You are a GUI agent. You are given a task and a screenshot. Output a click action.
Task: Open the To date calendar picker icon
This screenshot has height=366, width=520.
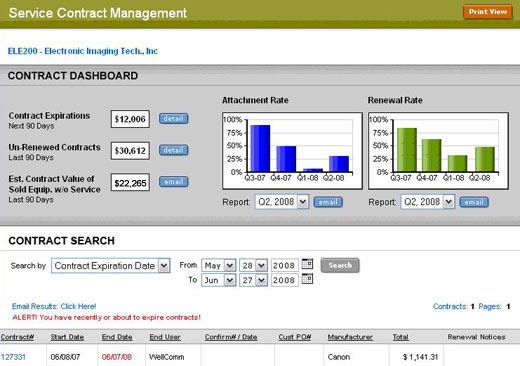(x=307, y=279)
